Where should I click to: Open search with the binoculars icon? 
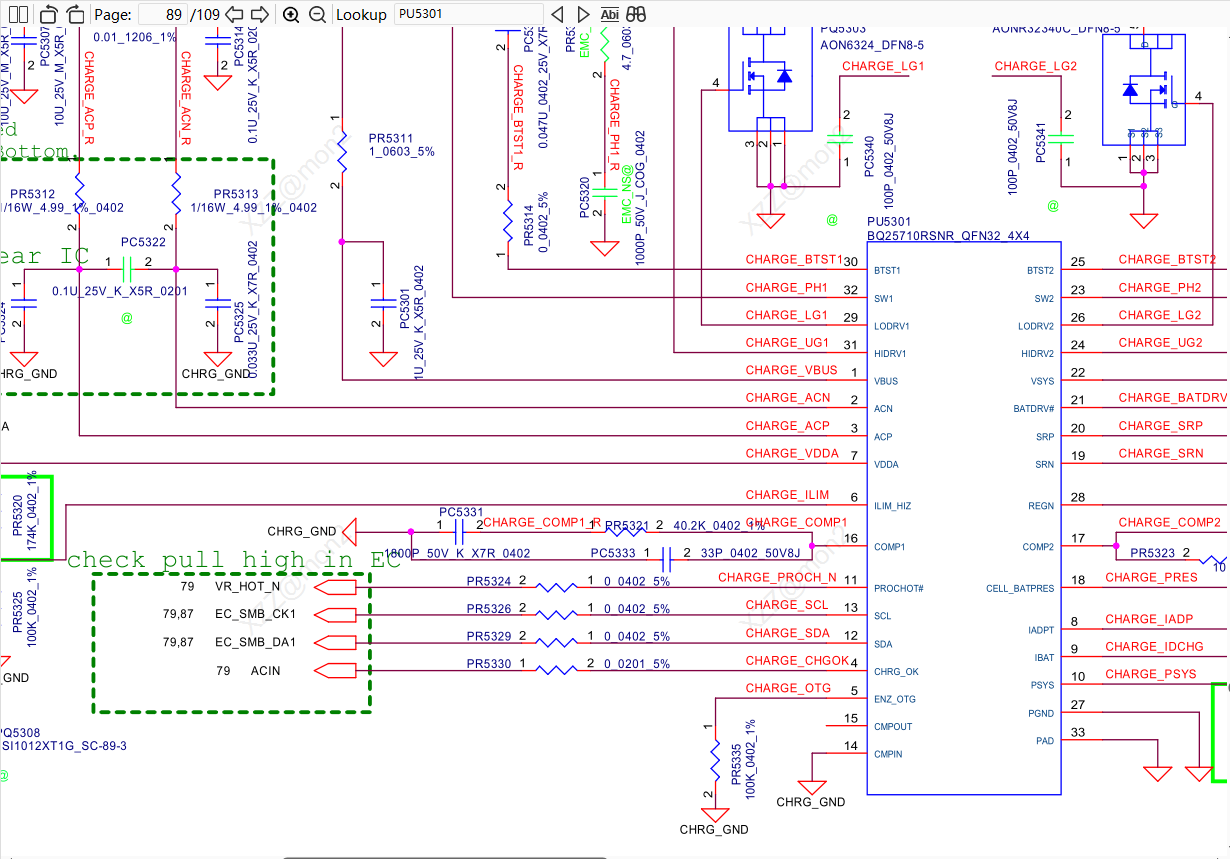[636, 14]
